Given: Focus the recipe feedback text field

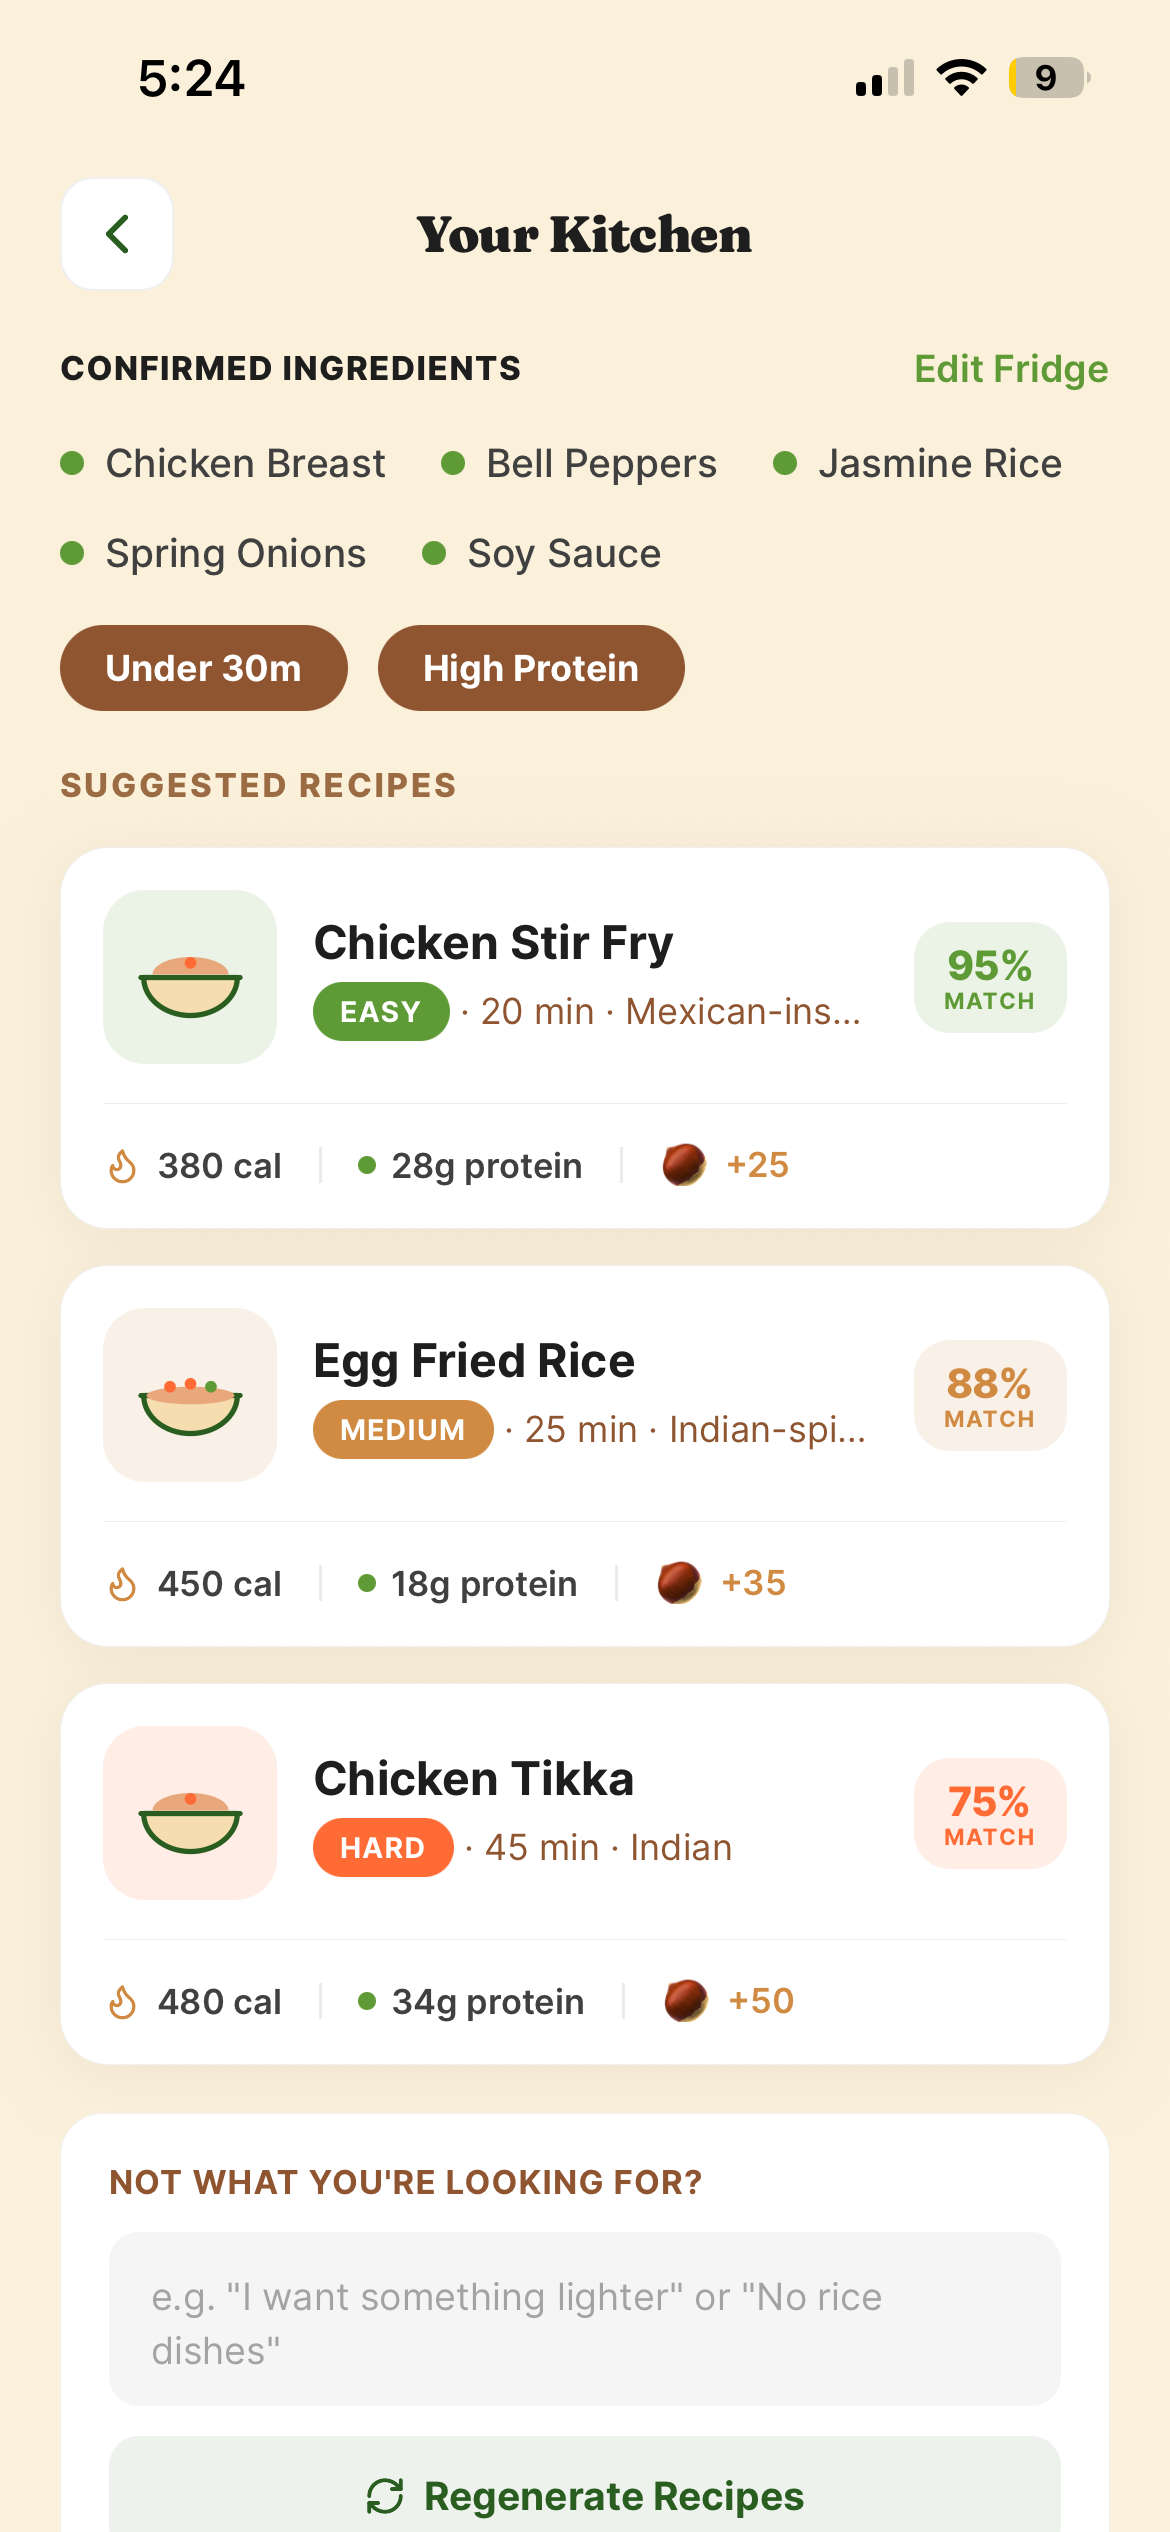Looking at the screenshot, I should (x=585, y=2319).
